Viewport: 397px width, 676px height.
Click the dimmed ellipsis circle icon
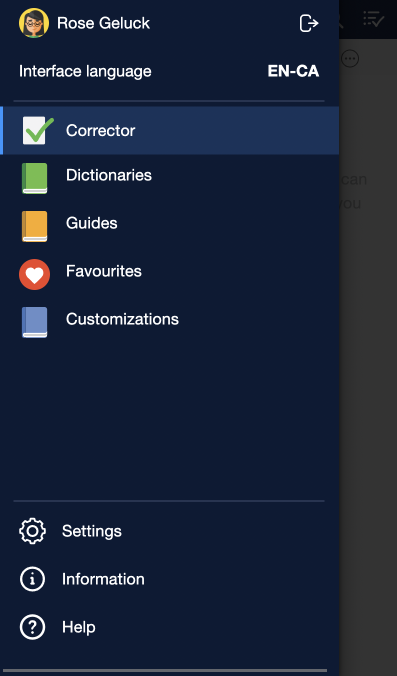[350, 59]
